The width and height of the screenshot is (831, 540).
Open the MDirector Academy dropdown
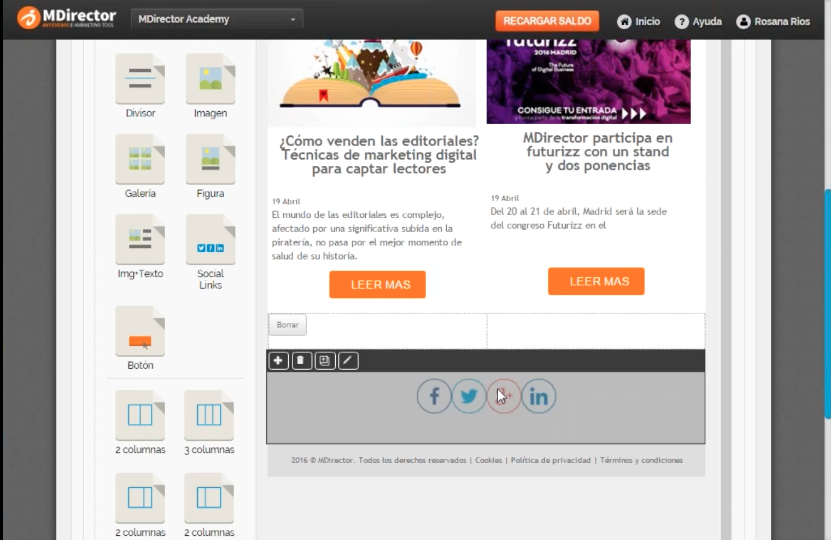217,20
